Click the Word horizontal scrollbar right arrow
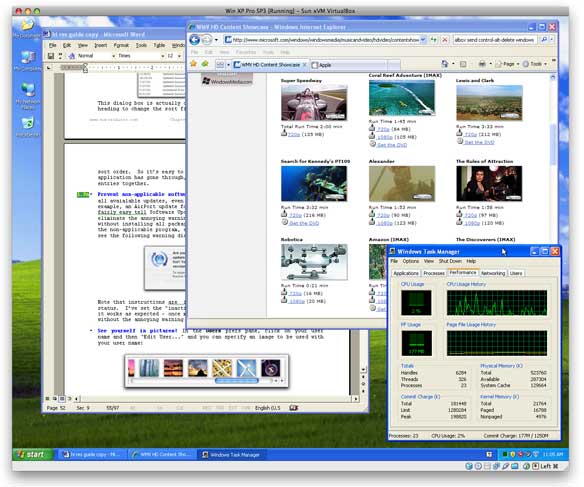 point(356,399)
